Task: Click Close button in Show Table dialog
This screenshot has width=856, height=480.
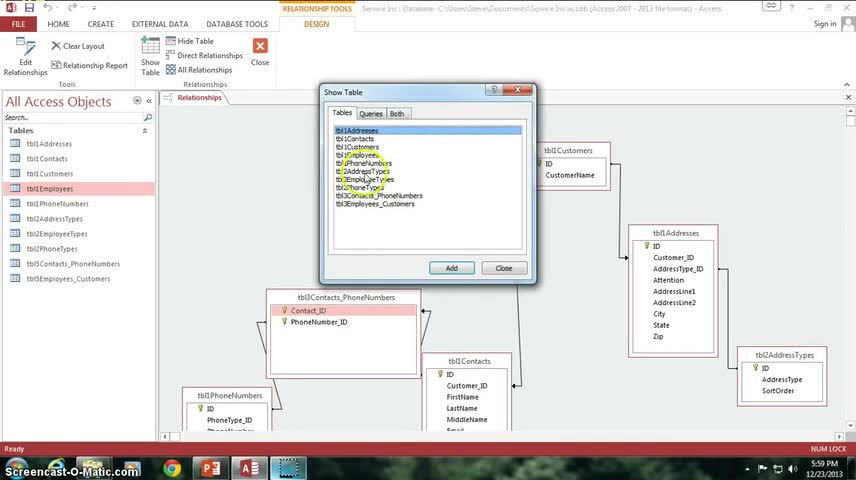Action: [504, 268]
